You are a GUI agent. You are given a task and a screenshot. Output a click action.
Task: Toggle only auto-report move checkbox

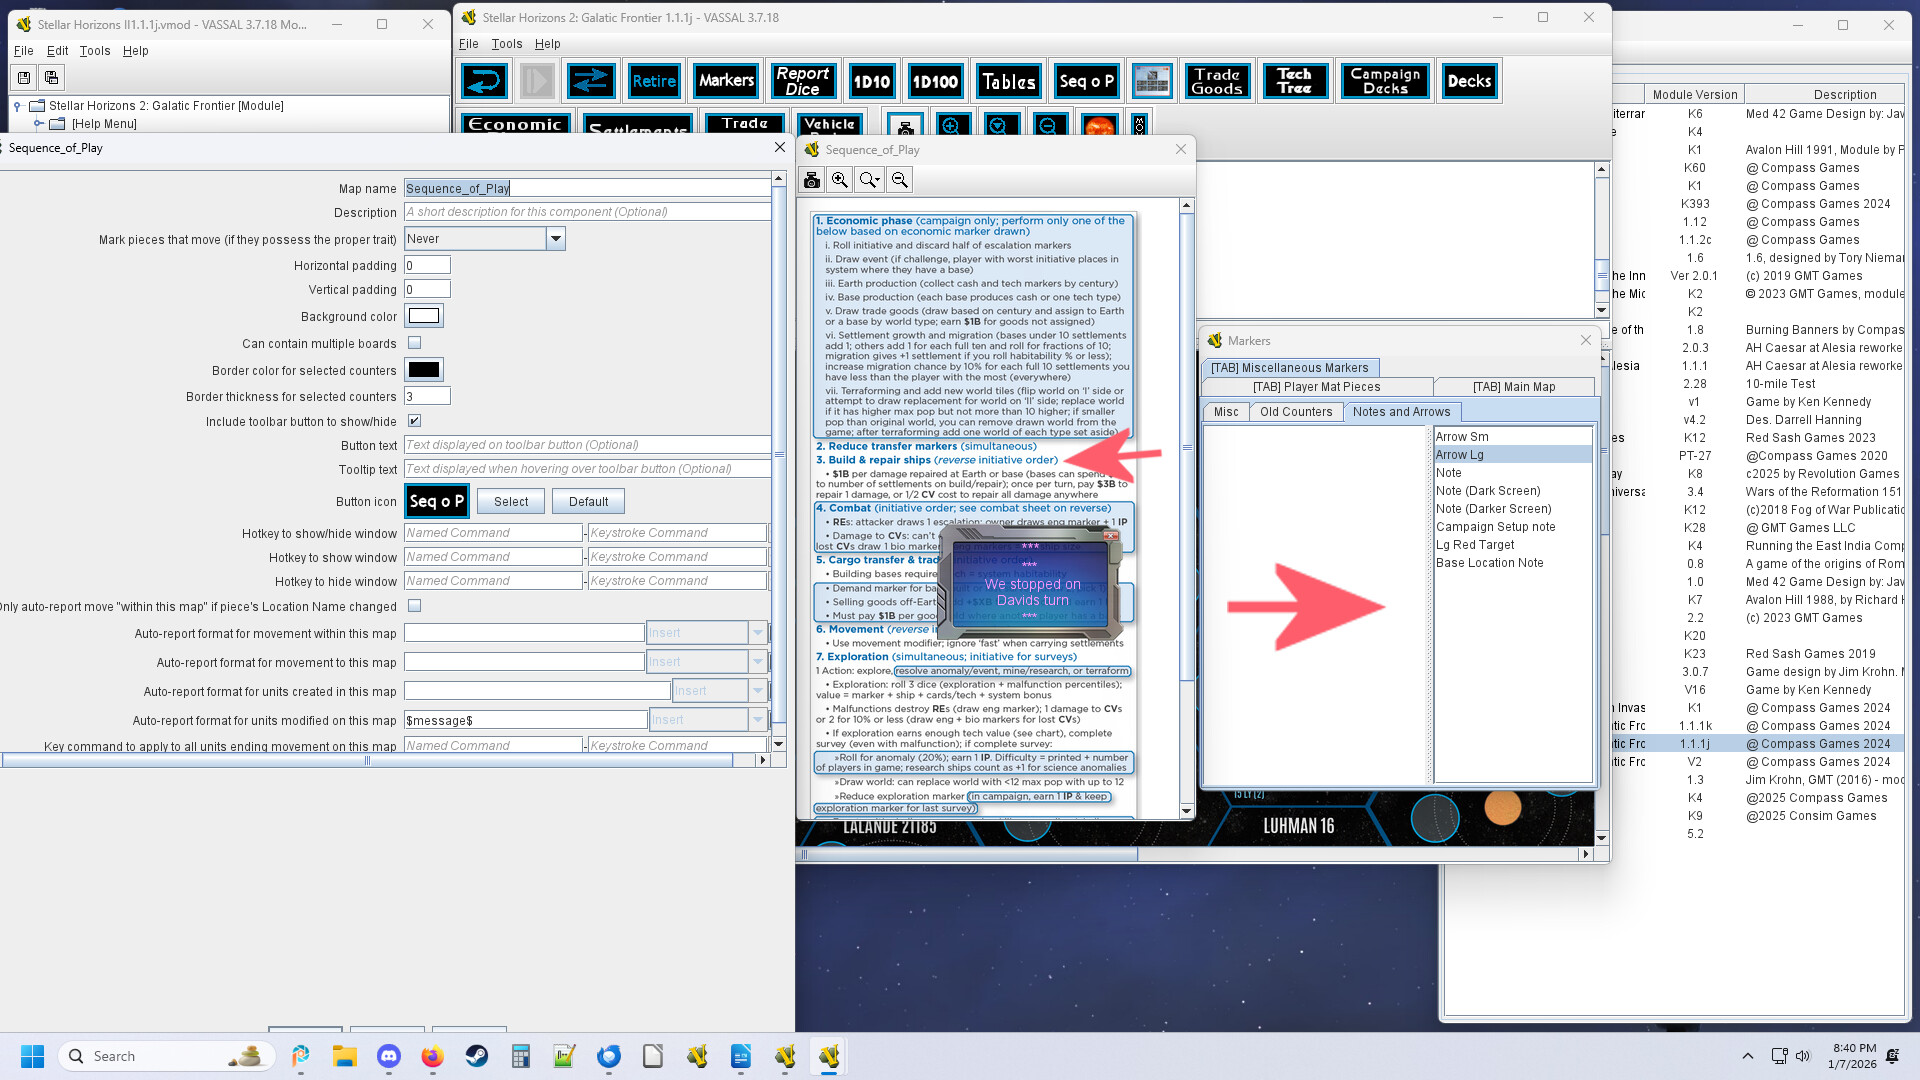[415, 606]
